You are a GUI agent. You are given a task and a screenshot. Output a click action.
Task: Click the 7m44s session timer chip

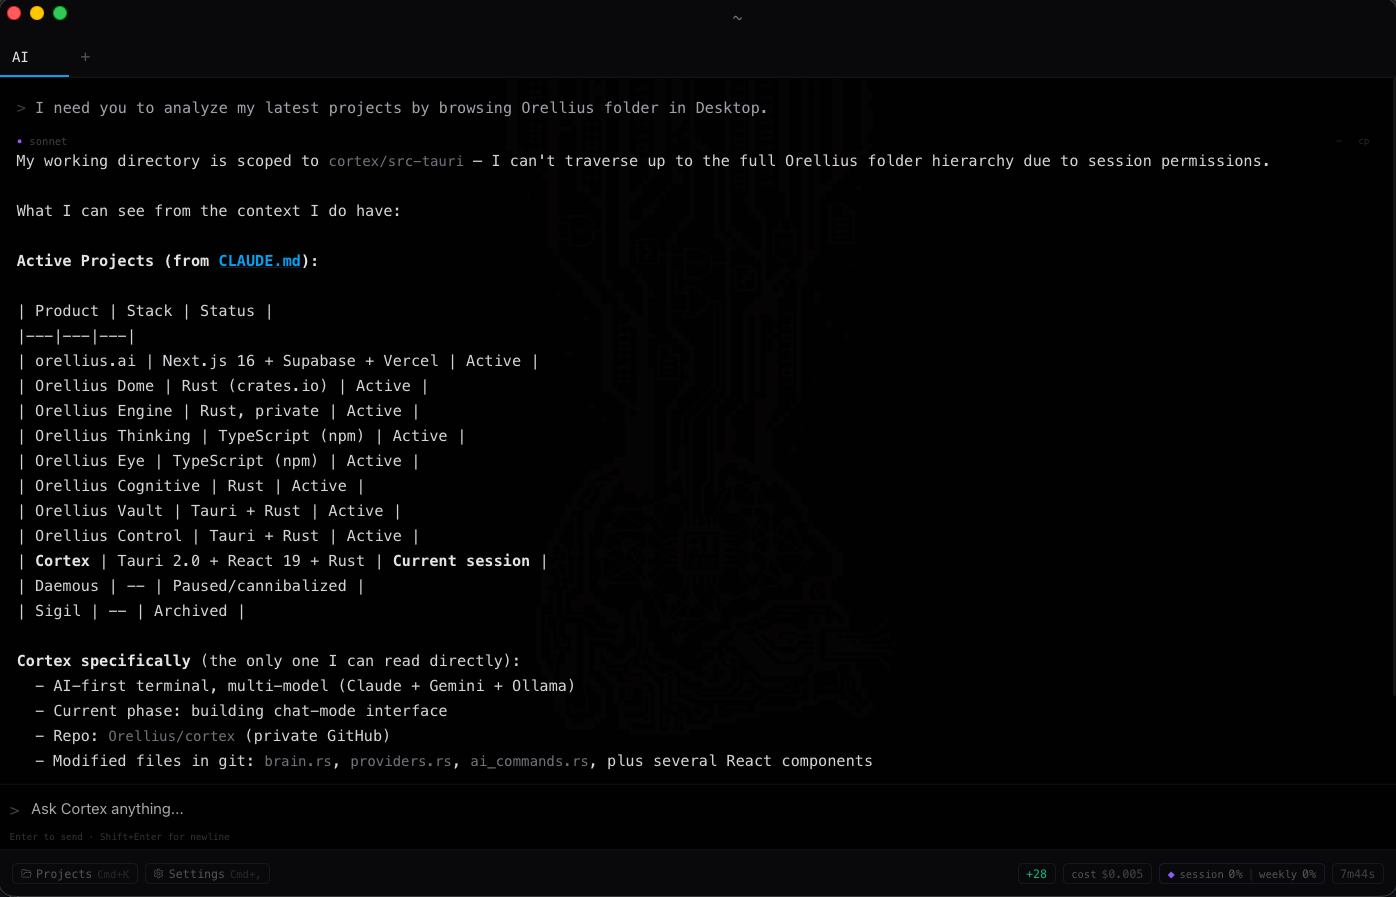click(1357, 873)
